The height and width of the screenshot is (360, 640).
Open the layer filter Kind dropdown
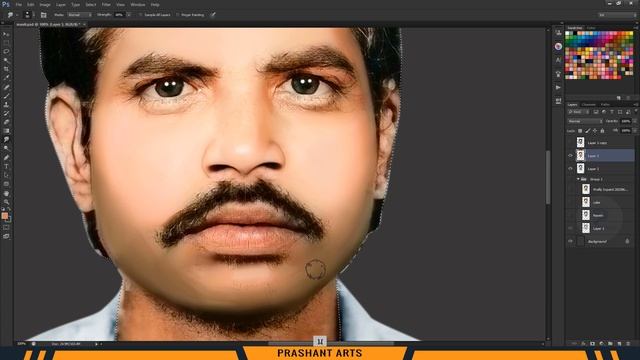(578, 112)
